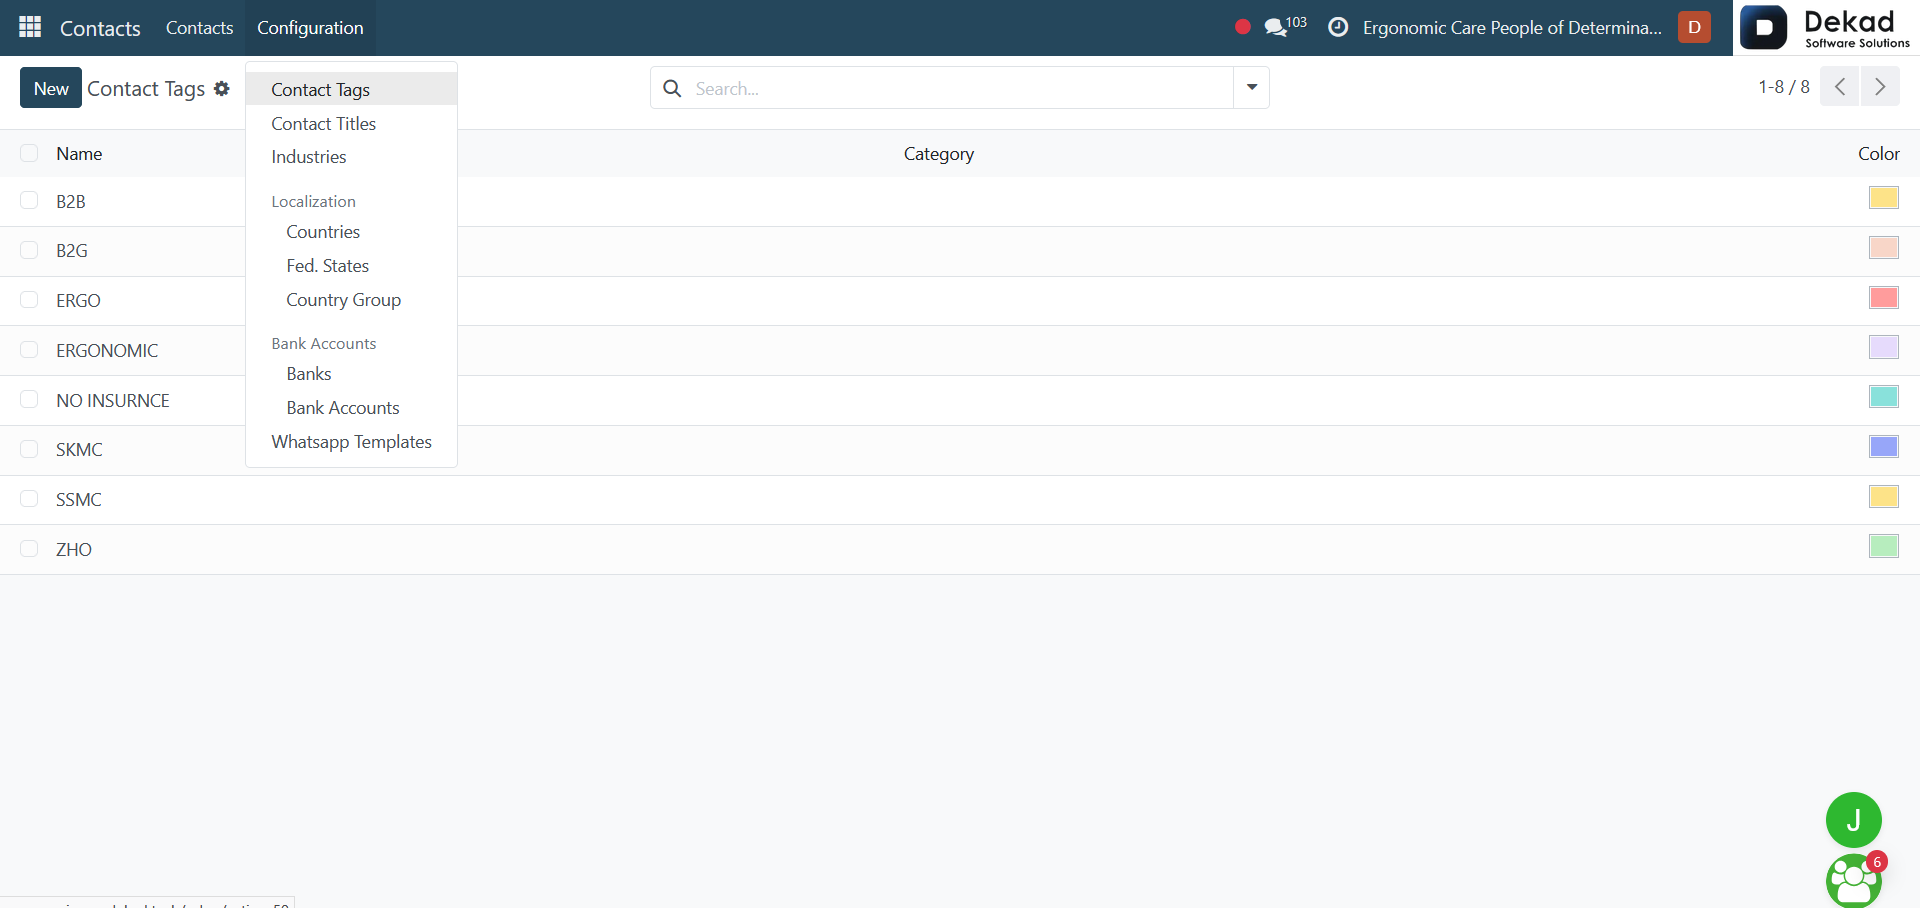Viewport: 1920px width, 908px height.
Task: Open the ERGONOMIC tag row
Action: click(x=960, y=351)
